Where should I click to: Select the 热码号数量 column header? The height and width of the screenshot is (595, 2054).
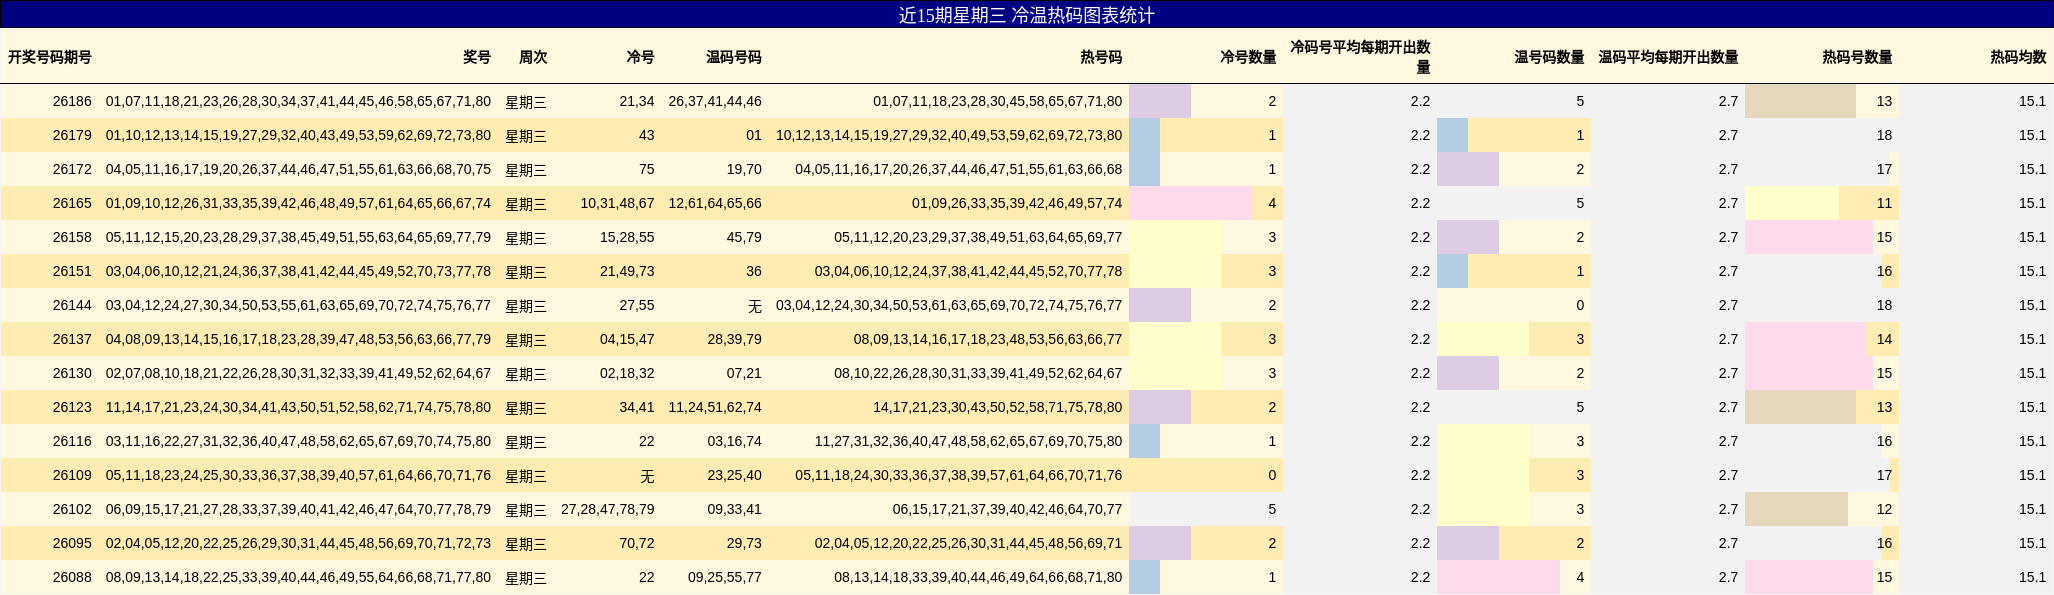point(1857,57)
